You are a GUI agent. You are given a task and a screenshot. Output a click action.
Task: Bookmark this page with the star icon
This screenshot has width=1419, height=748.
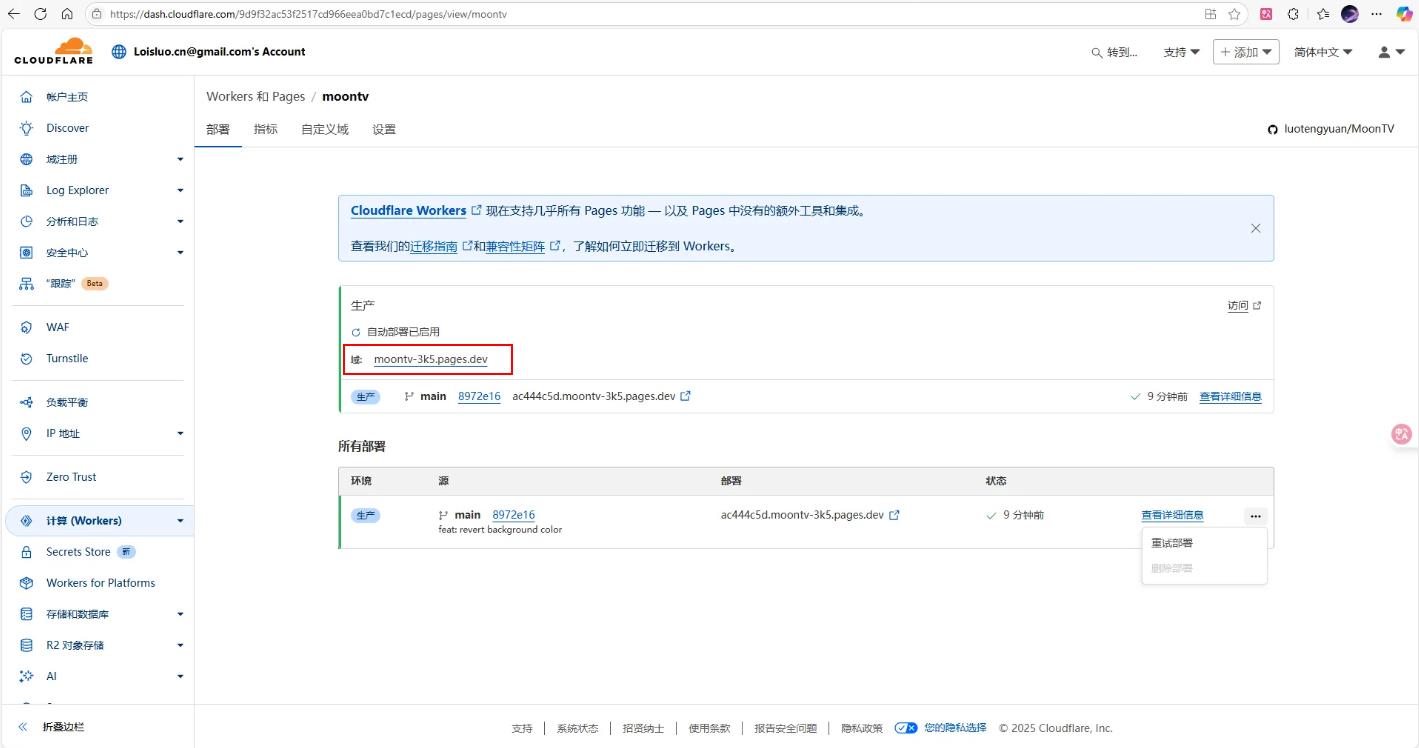click(x=1234, y=14)
